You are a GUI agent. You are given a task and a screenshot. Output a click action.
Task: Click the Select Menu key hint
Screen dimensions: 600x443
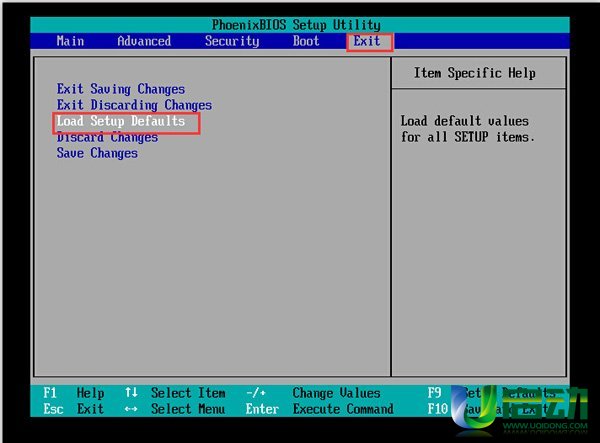pyautogui.click(x=188, y=409)
